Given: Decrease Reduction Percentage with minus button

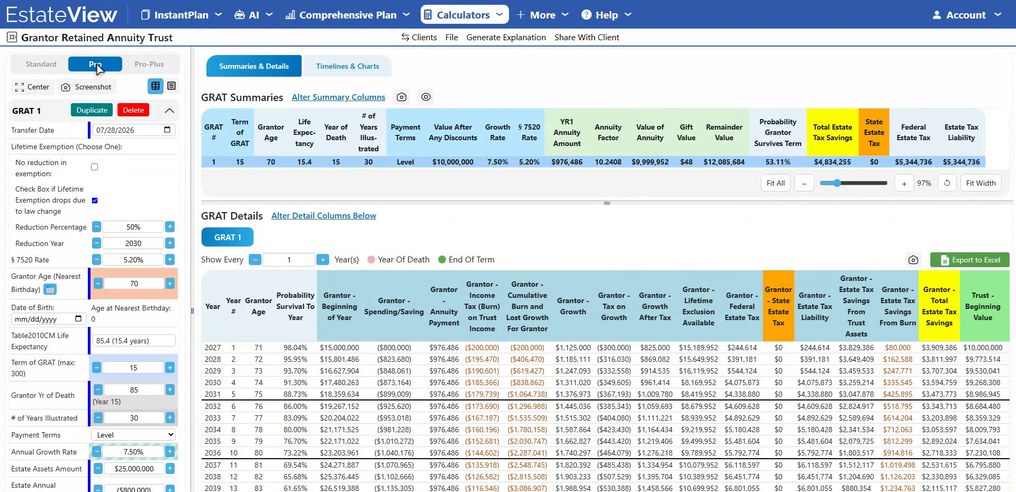Looking at the screenshot, I should pos(96,227).
